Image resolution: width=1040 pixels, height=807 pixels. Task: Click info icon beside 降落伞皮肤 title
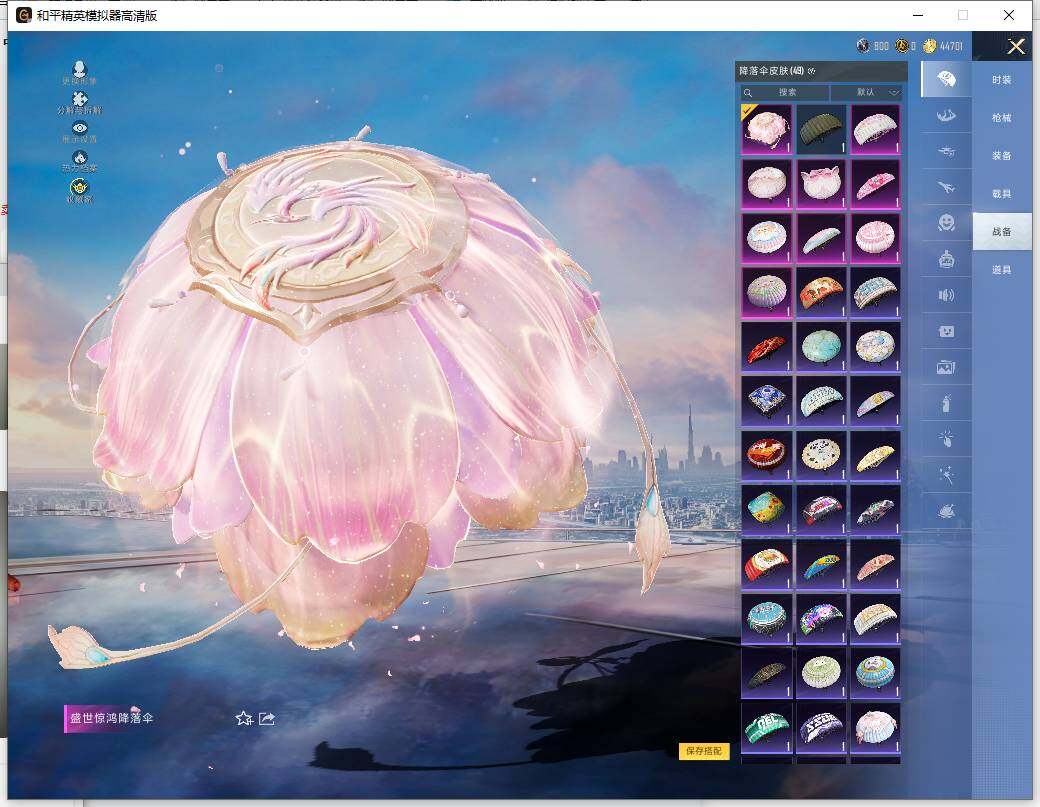point(812,71)
